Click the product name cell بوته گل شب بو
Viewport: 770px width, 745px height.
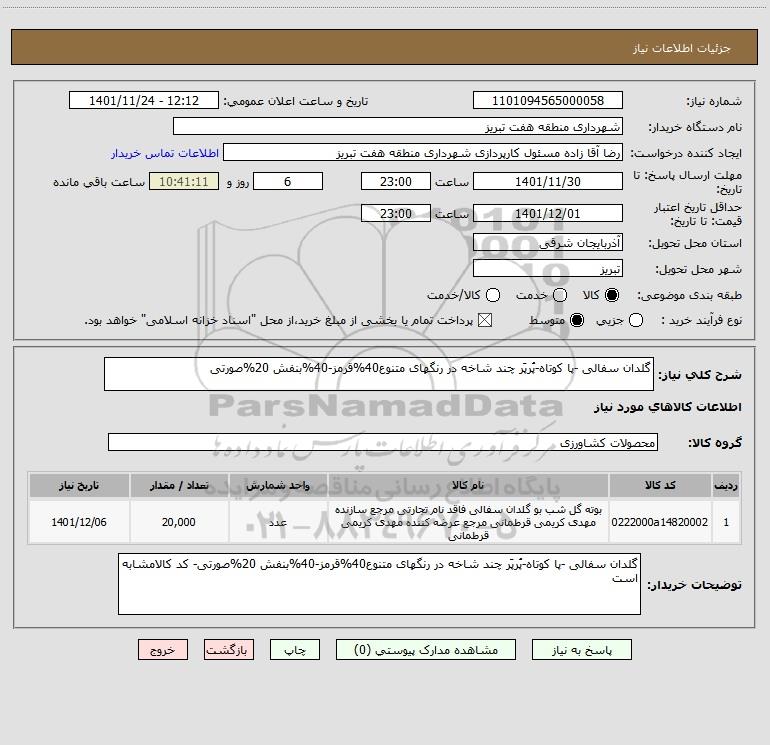click(468, 522)
